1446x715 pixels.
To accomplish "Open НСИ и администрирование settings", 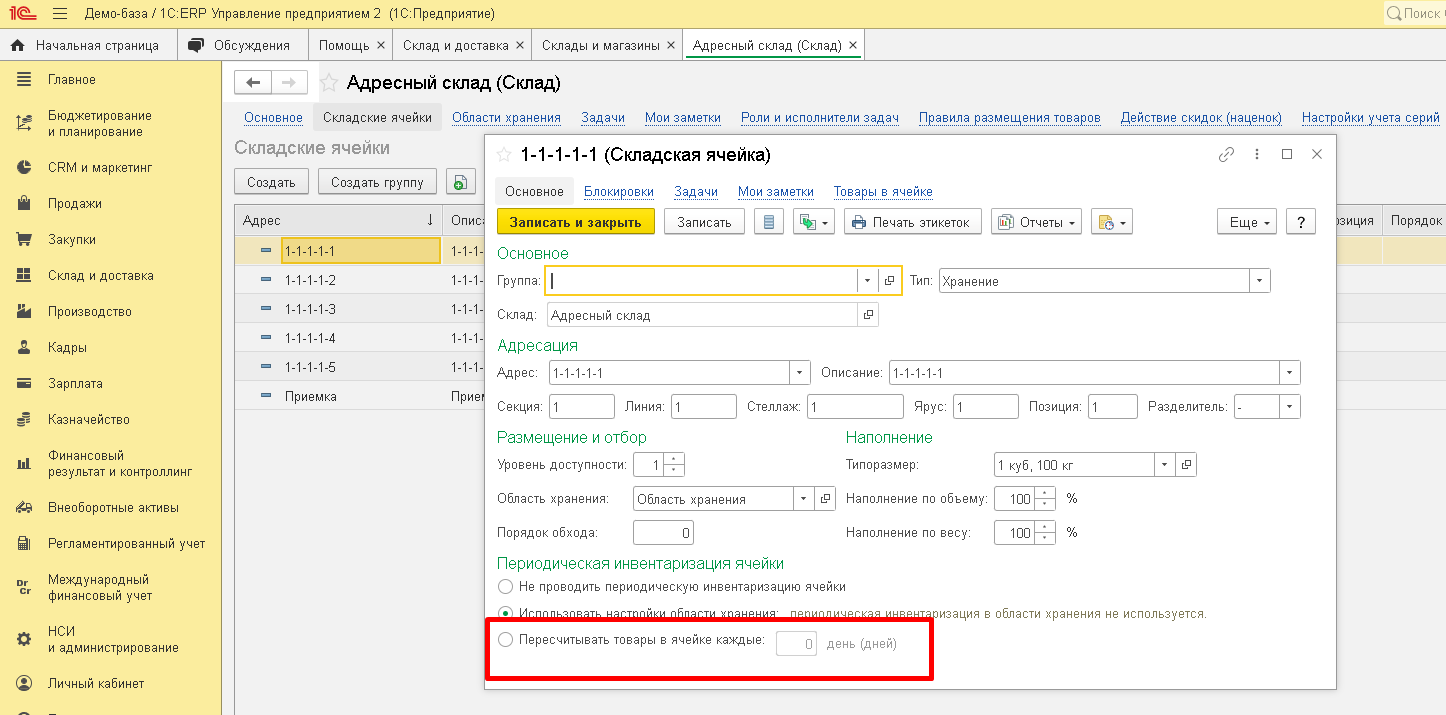I will point(111,640).
